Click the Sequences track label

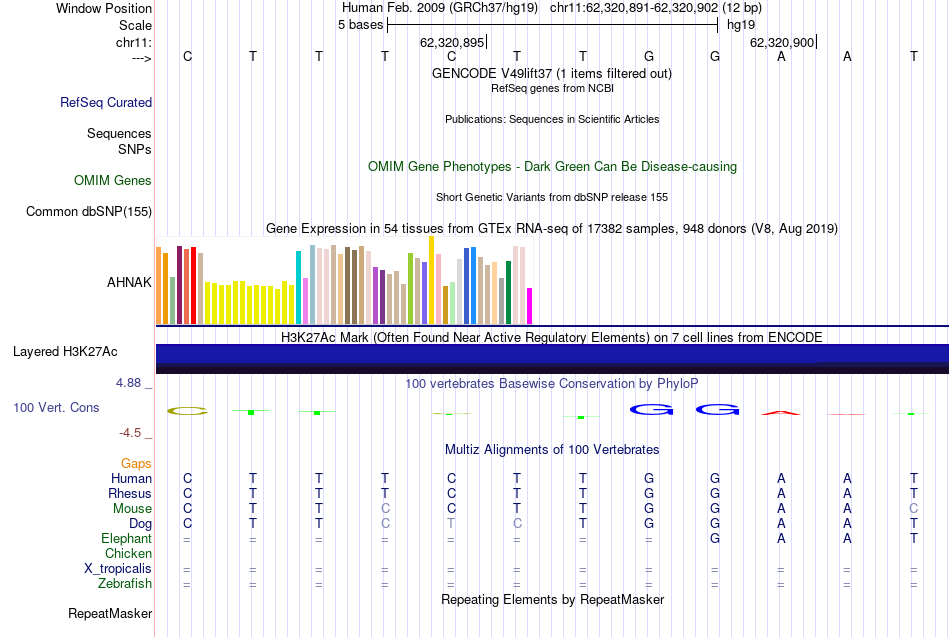coord(119,133)
